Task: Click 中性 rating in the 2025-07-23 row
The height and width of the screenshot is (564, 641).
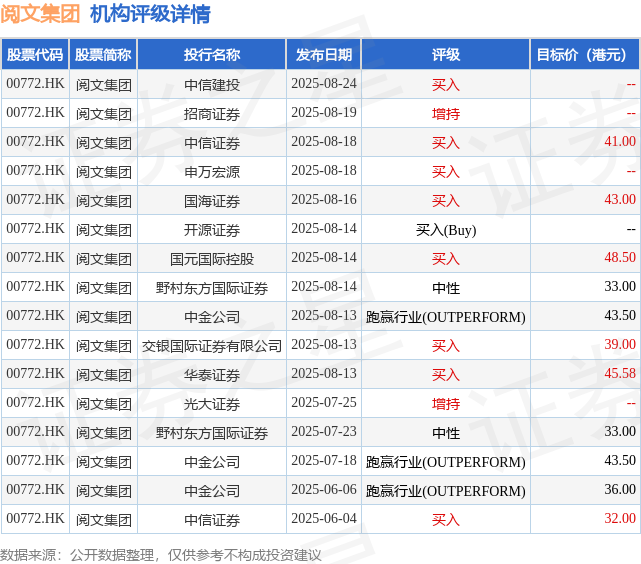Action: (x=446, y=433)
